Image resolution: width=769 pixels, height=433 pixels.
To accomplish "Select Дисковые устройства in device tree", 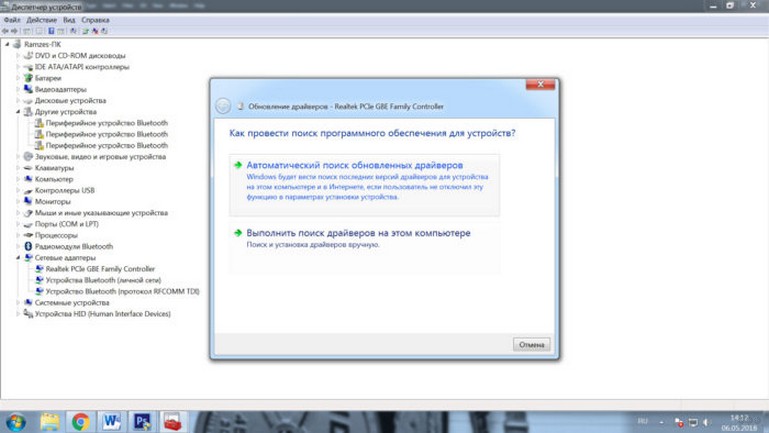I will (70, 101).
